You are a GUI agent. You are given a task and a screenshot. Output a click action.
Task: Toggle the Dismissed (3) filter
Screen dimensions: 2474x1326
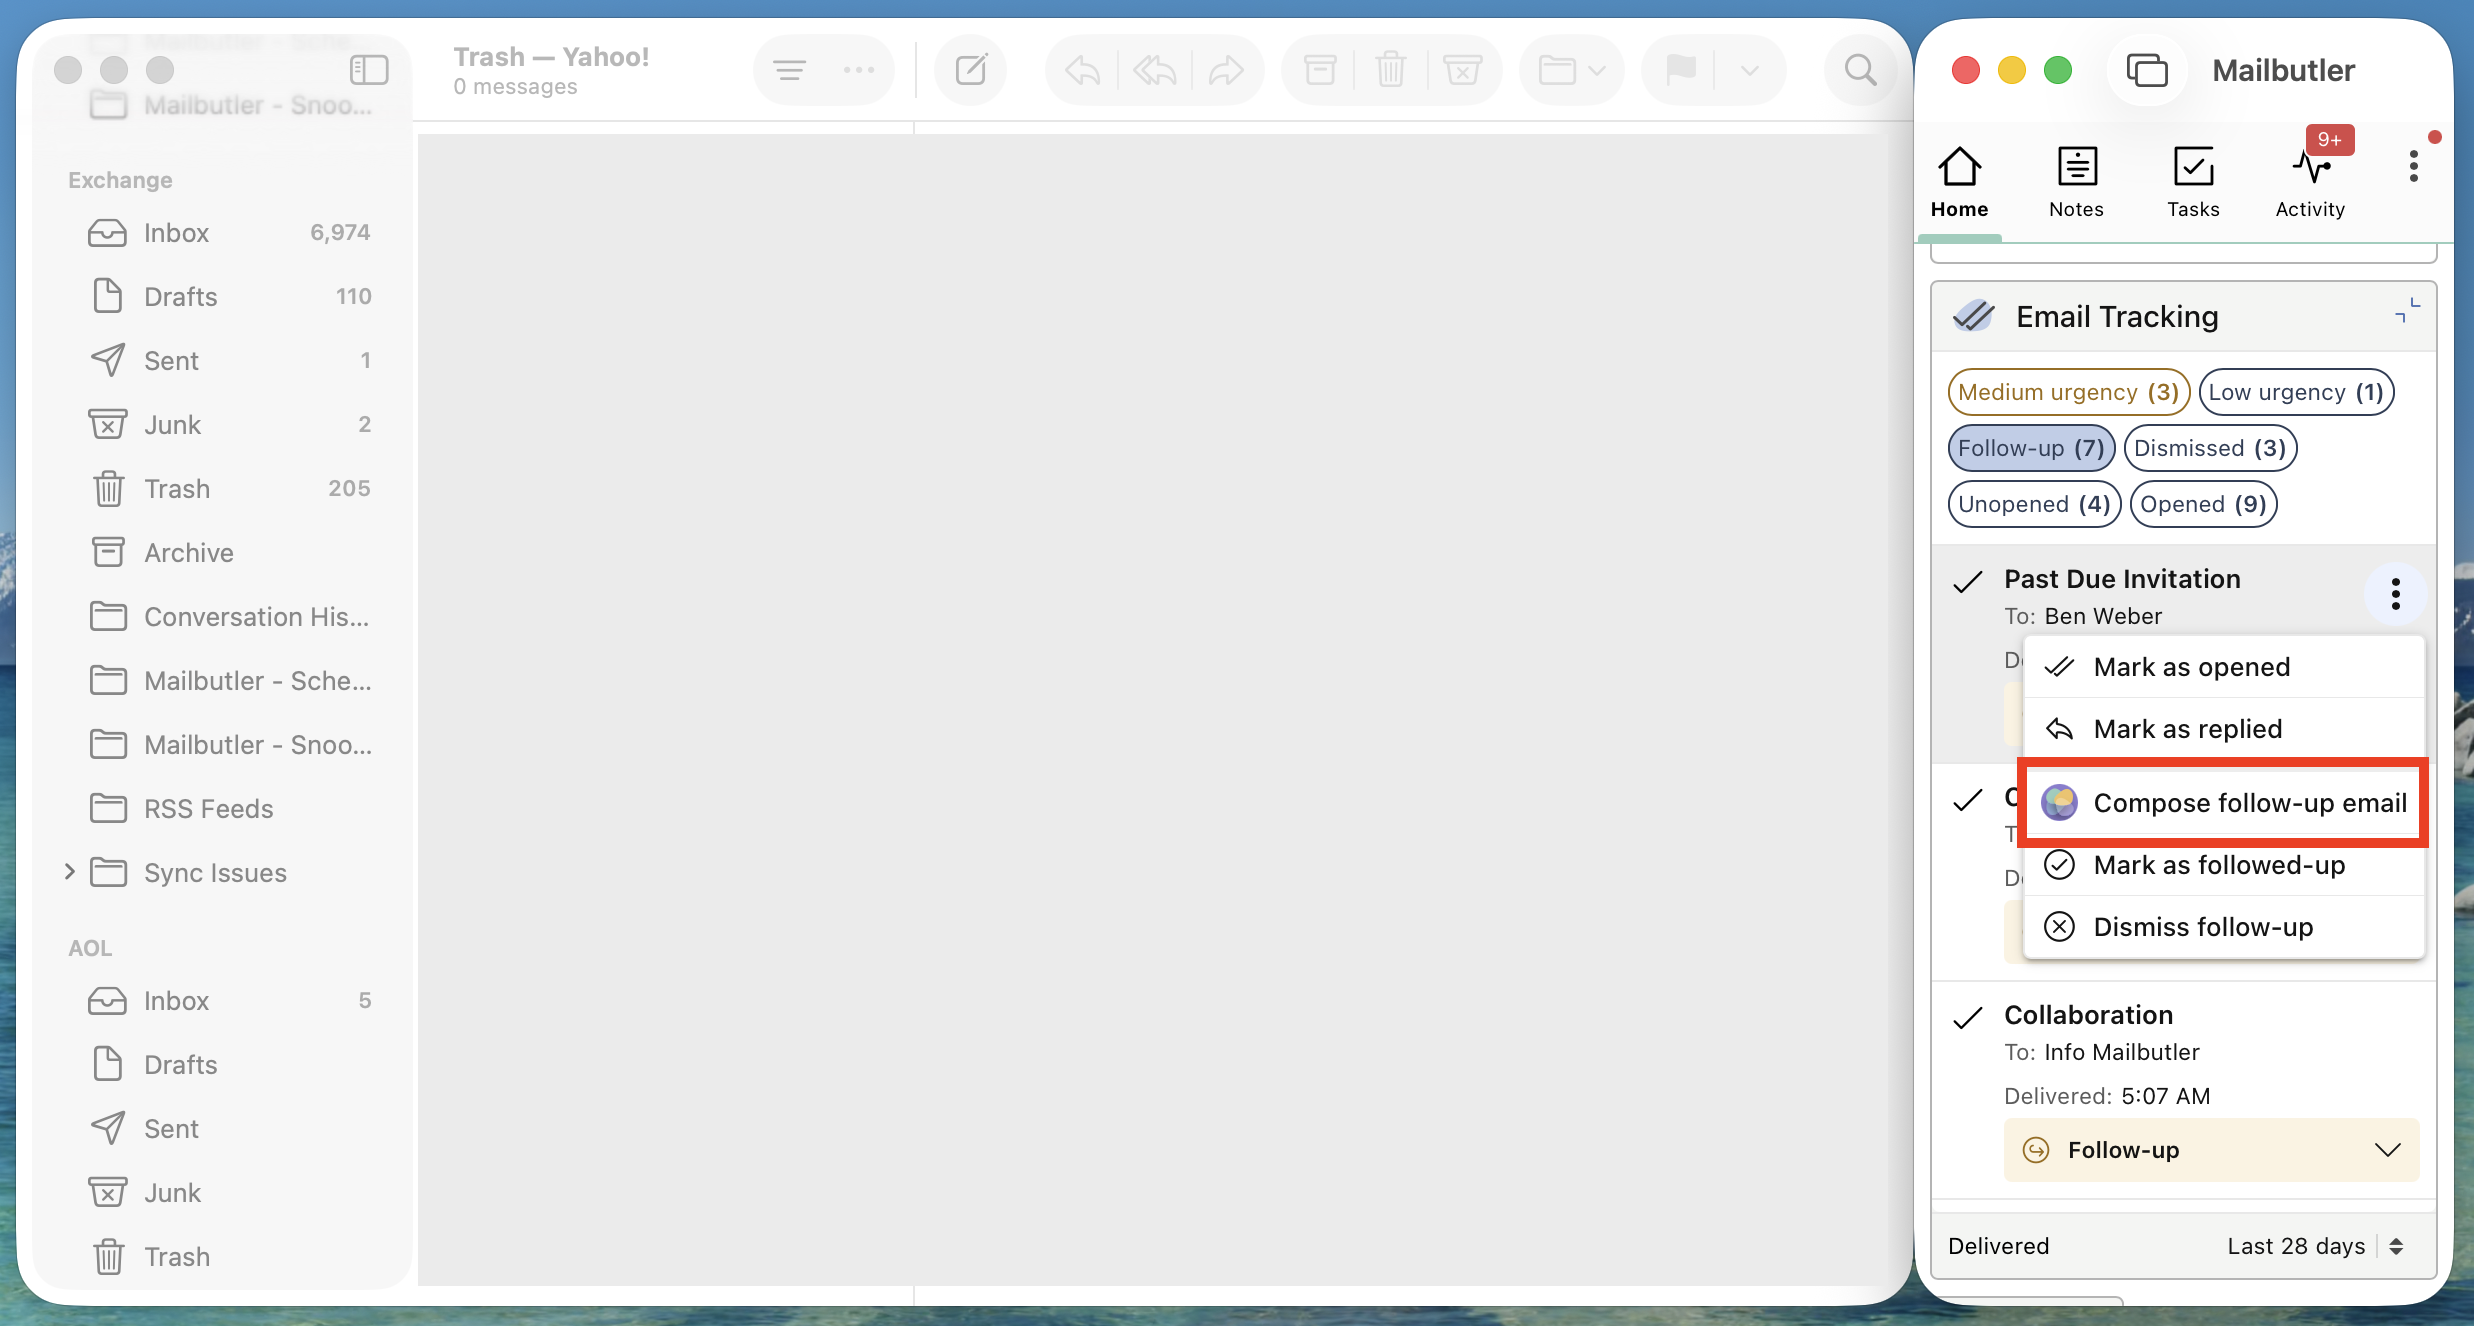click(2210, 448)
